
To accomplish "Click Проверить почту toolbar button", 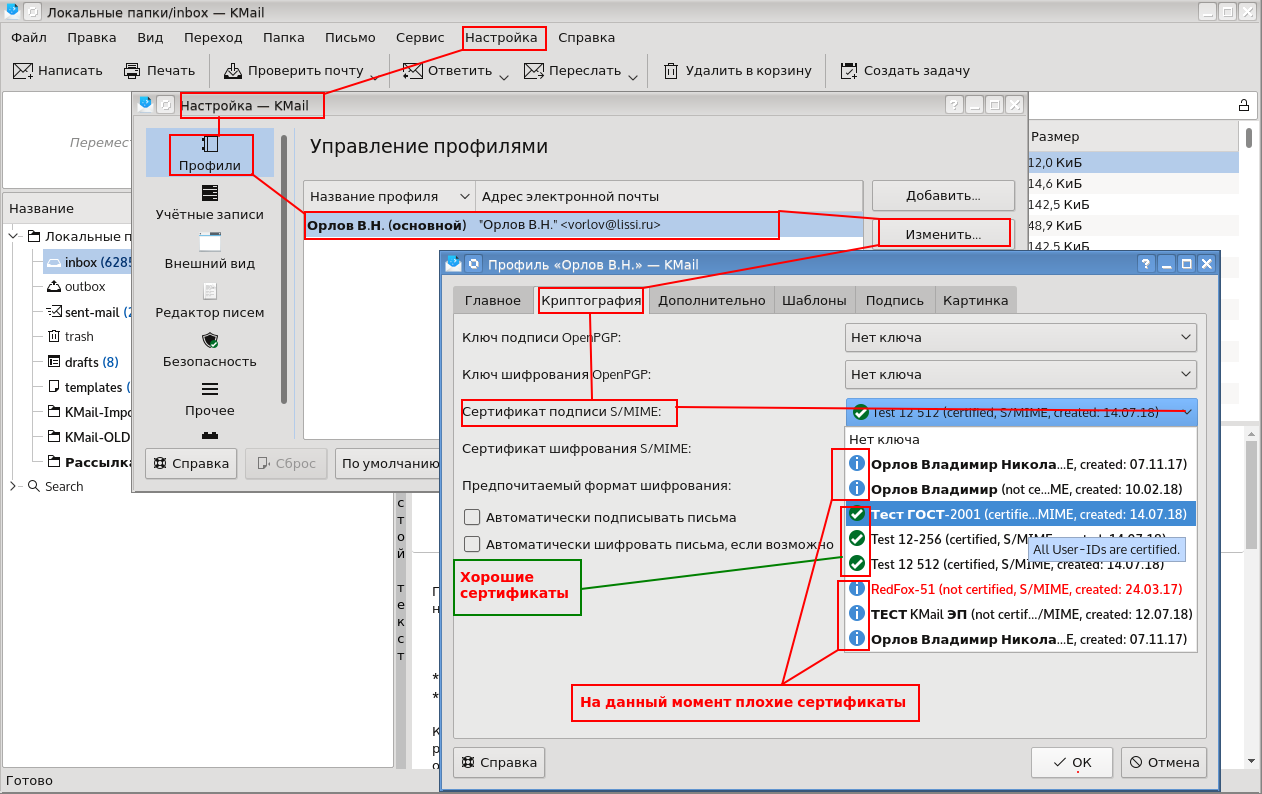I will pos(293,71).
